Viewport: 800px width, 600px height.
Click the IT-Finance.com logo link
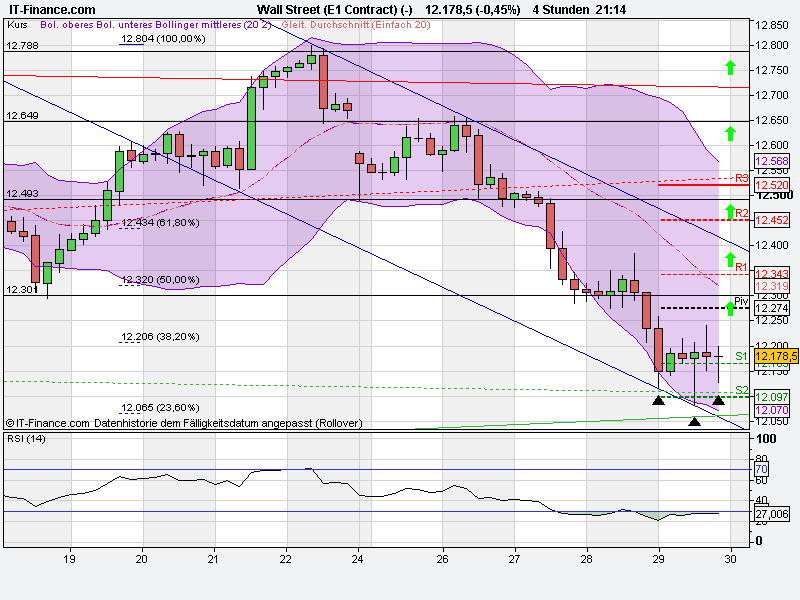coord(52,7)
